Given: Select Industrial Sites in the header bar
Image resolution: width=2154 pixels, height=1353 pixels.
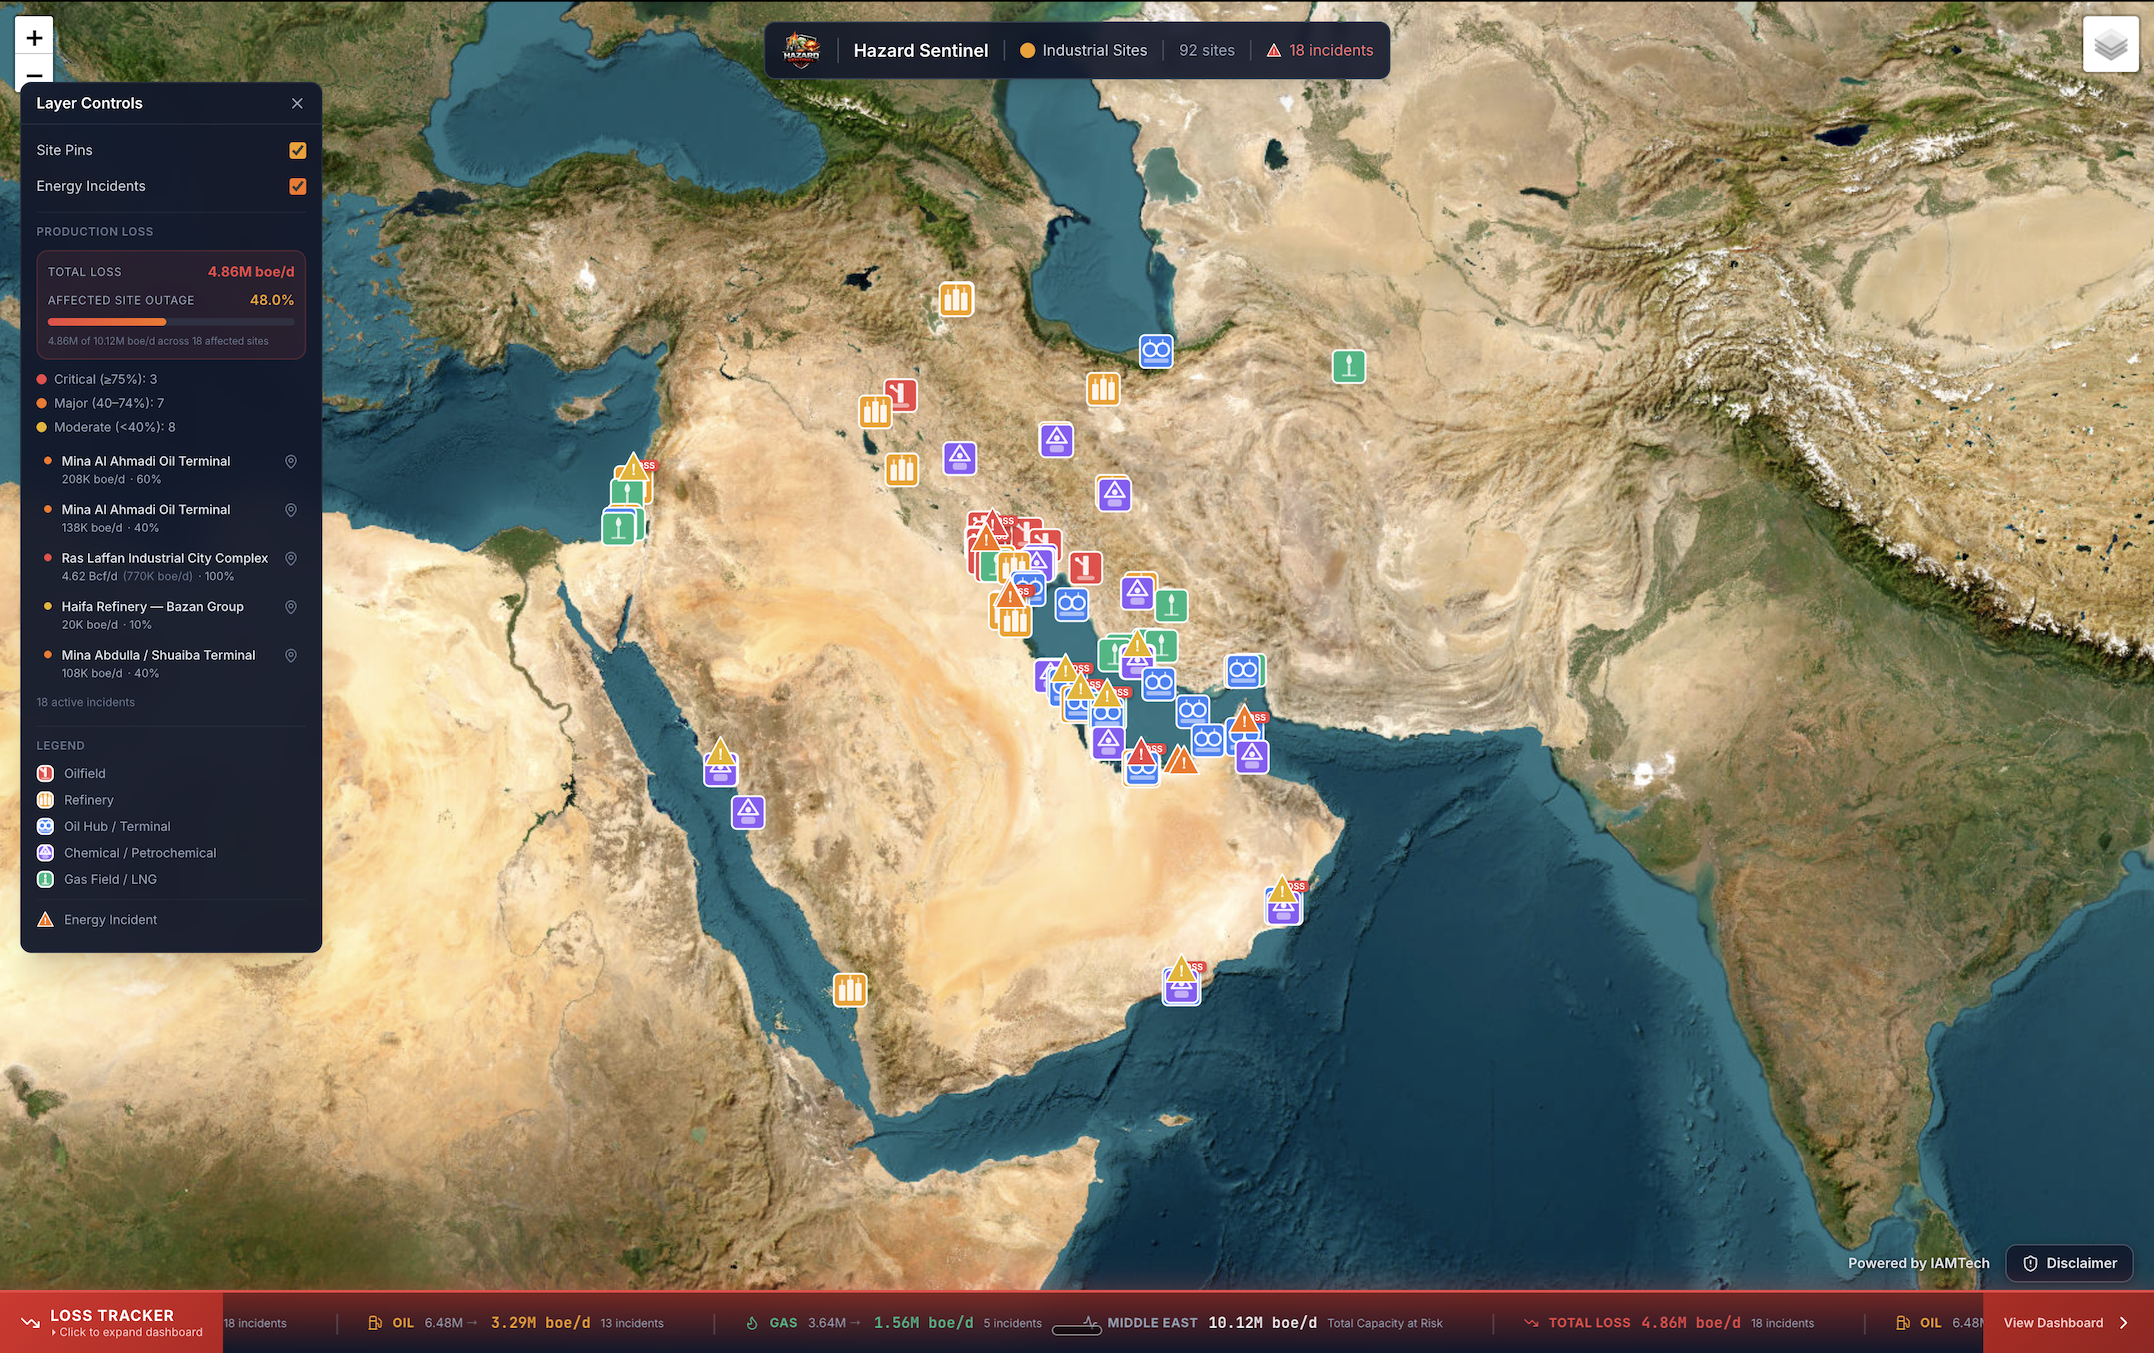Looking at the screenshot, I should (x=1093, y=49).
